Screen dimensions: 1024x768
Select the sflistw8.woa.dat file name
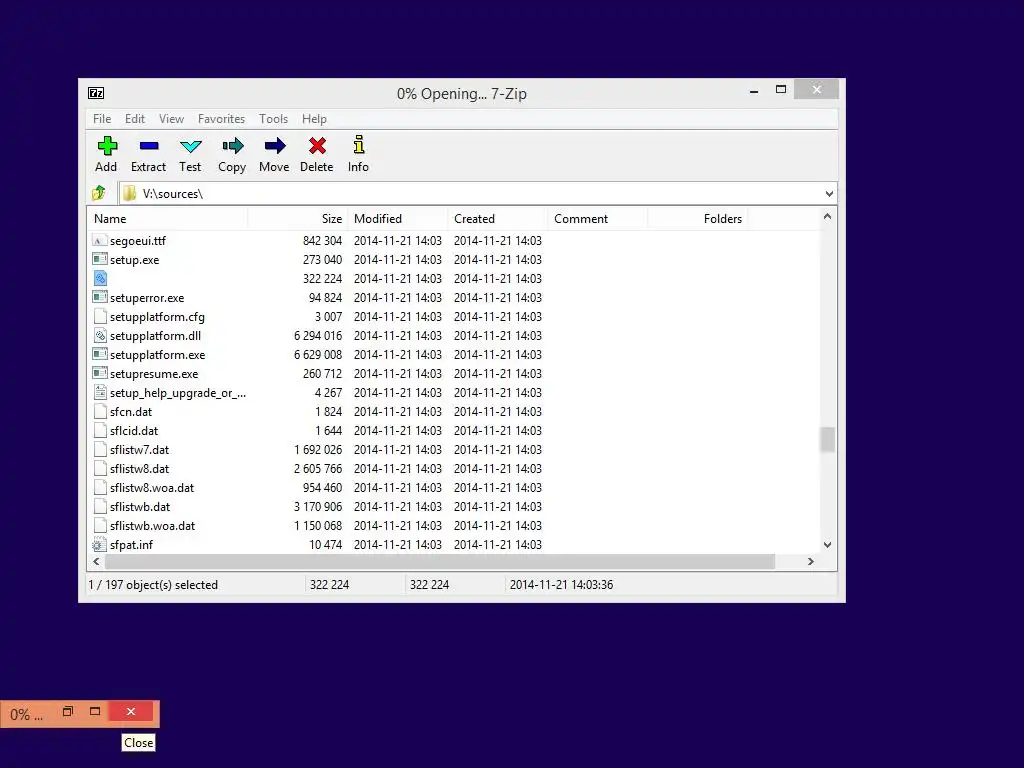coord(152,487)
